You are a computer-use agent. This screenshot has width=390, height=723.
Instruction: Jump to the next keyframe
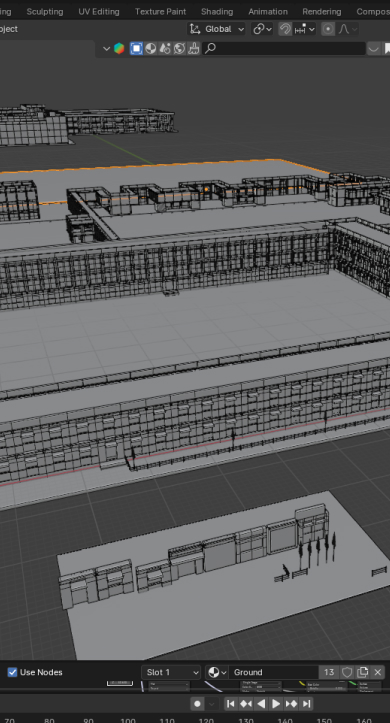[291, 704]
